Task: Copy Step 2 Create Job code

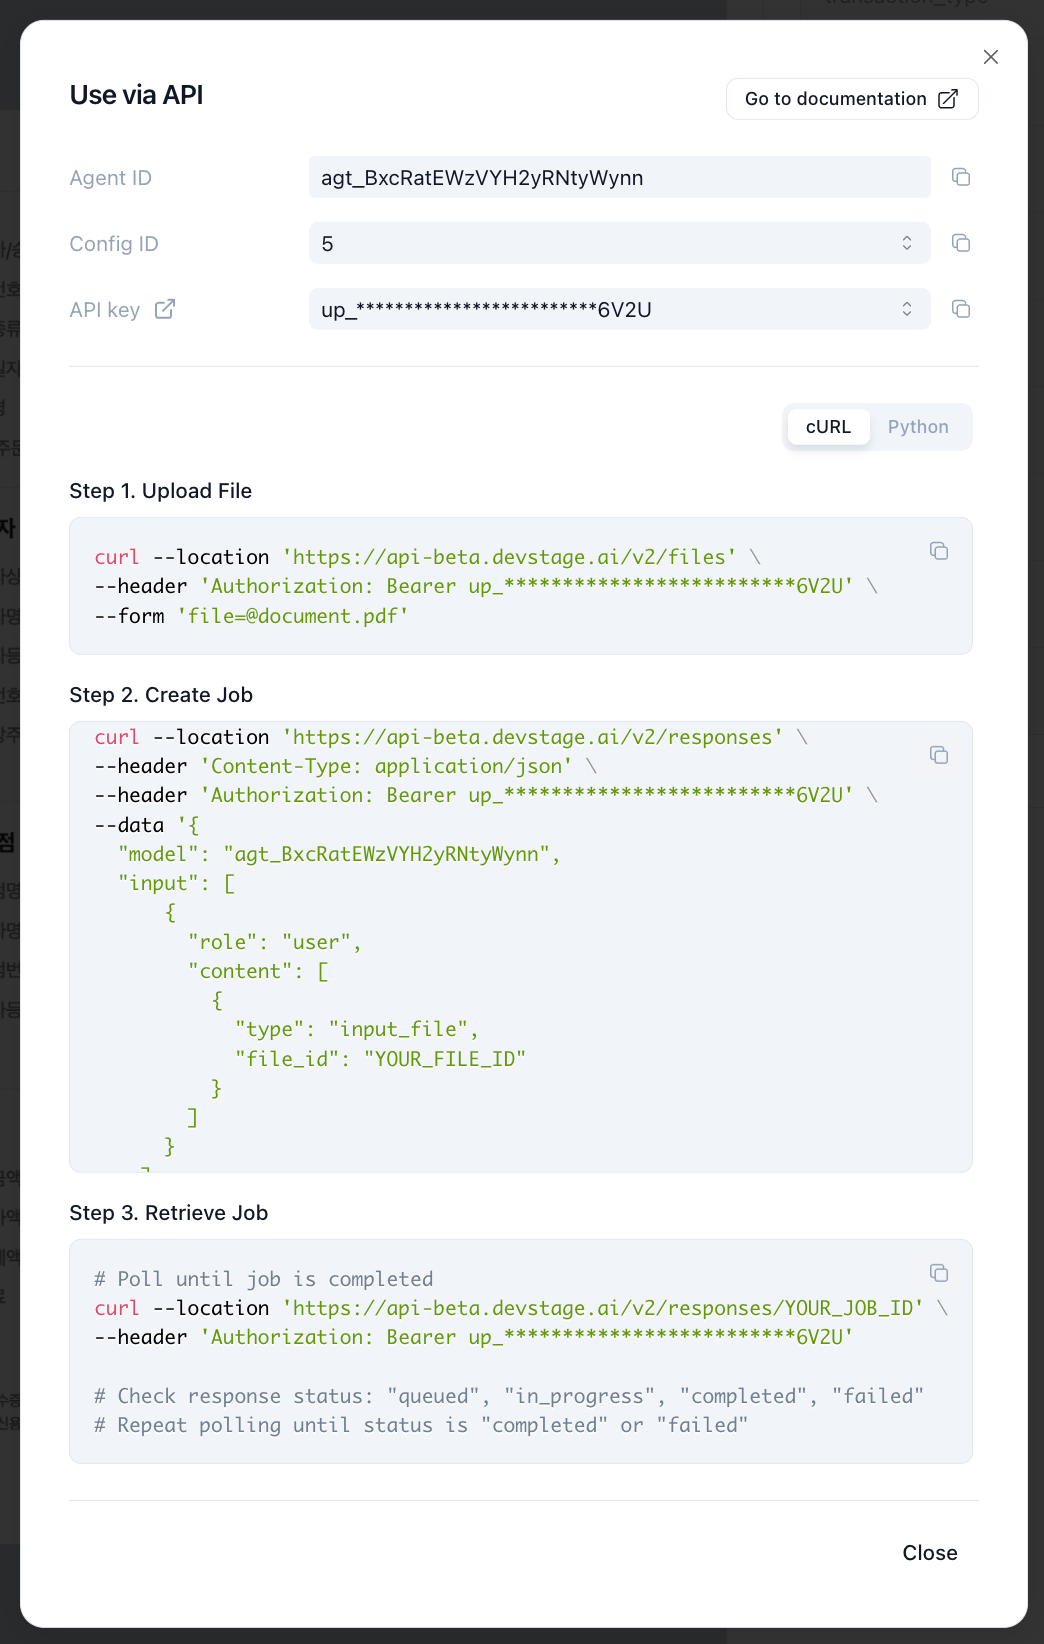Action: 939,755
